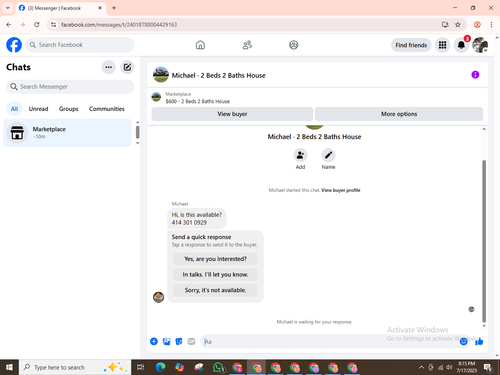Click the '$600 - 2 Beds 2 Baths House' listing text
This screenshot has height=375, width=500.
click(x=198, y=101)
